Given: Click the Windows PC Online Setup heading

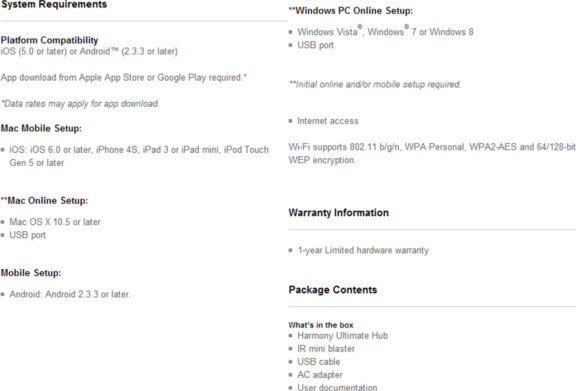Looking at the screenshot, I should [351, 11].
